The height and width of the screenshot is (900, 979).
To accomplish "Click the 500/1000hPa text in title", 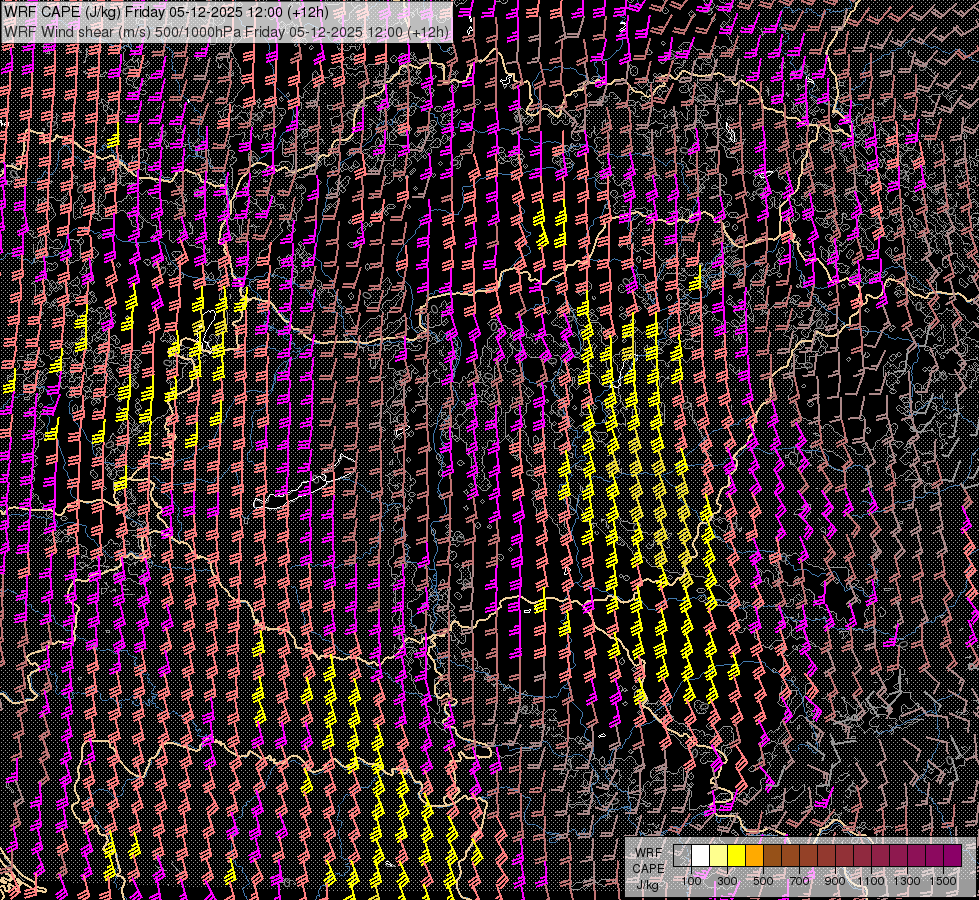I will coord(199,31).
